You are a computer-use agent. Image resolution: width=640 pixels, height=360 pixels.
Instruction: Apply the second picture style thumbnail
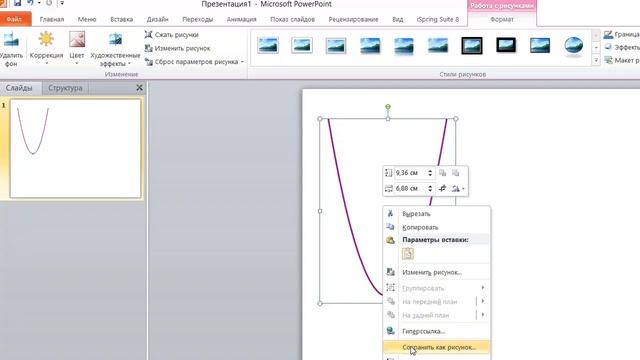pyautogui.click(x=302, y=45)
